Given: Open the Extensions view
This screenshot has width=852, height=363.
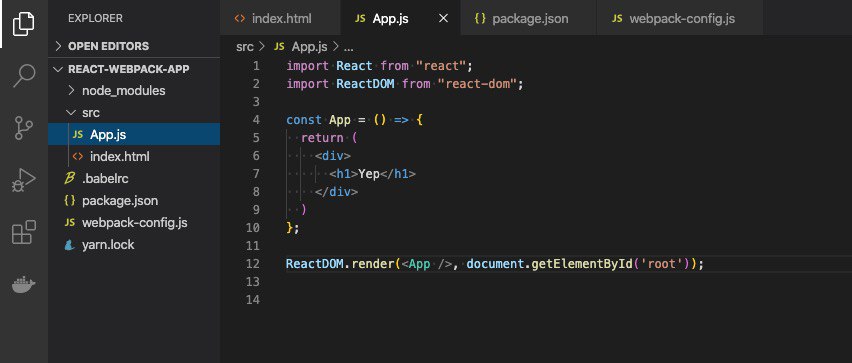Looking at the screenshot, I should (23, 232).
